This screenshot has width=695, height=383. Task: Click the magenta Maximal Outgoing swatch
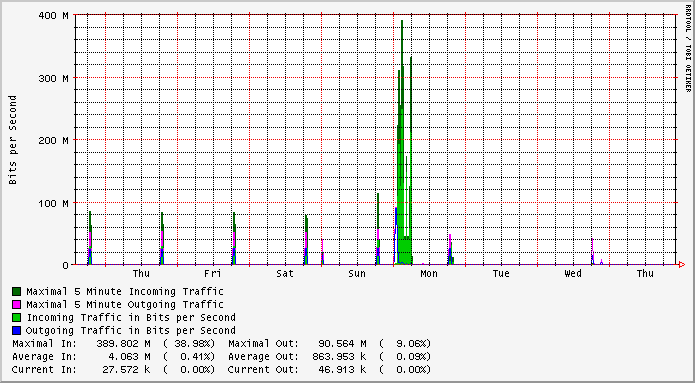point(16,305)
